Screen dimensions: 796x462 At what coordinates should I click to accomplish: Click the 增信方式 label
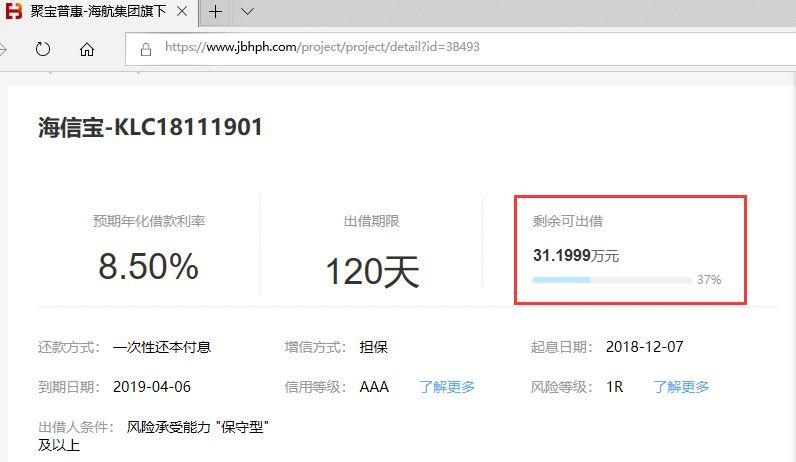pos(315,347)
